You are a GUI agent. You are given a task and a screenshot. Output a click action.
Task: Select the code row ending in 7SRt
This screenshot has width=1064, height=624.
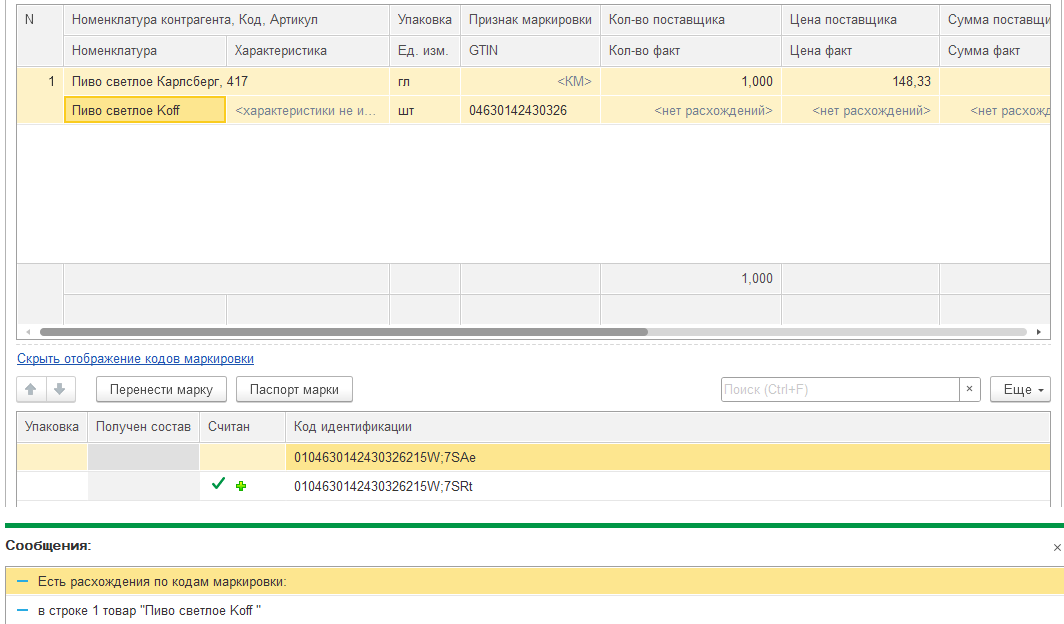[382, 486]
